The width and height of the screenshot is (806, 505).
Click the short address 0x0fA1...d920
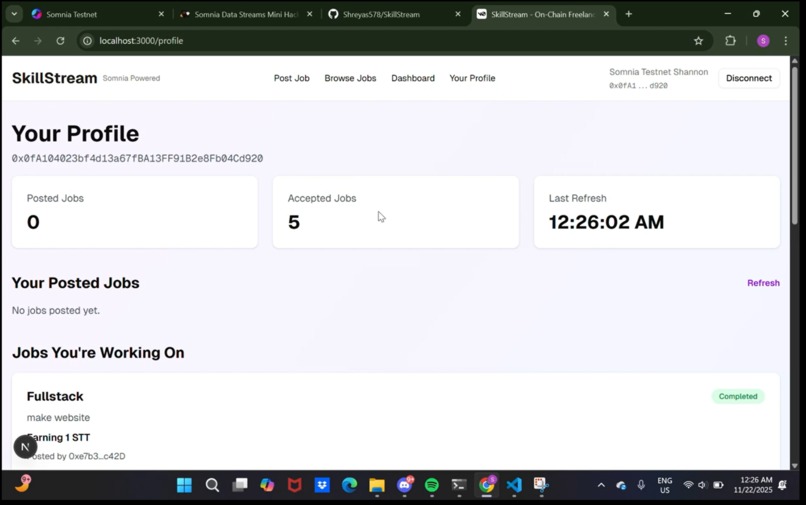tap(638, 86)
